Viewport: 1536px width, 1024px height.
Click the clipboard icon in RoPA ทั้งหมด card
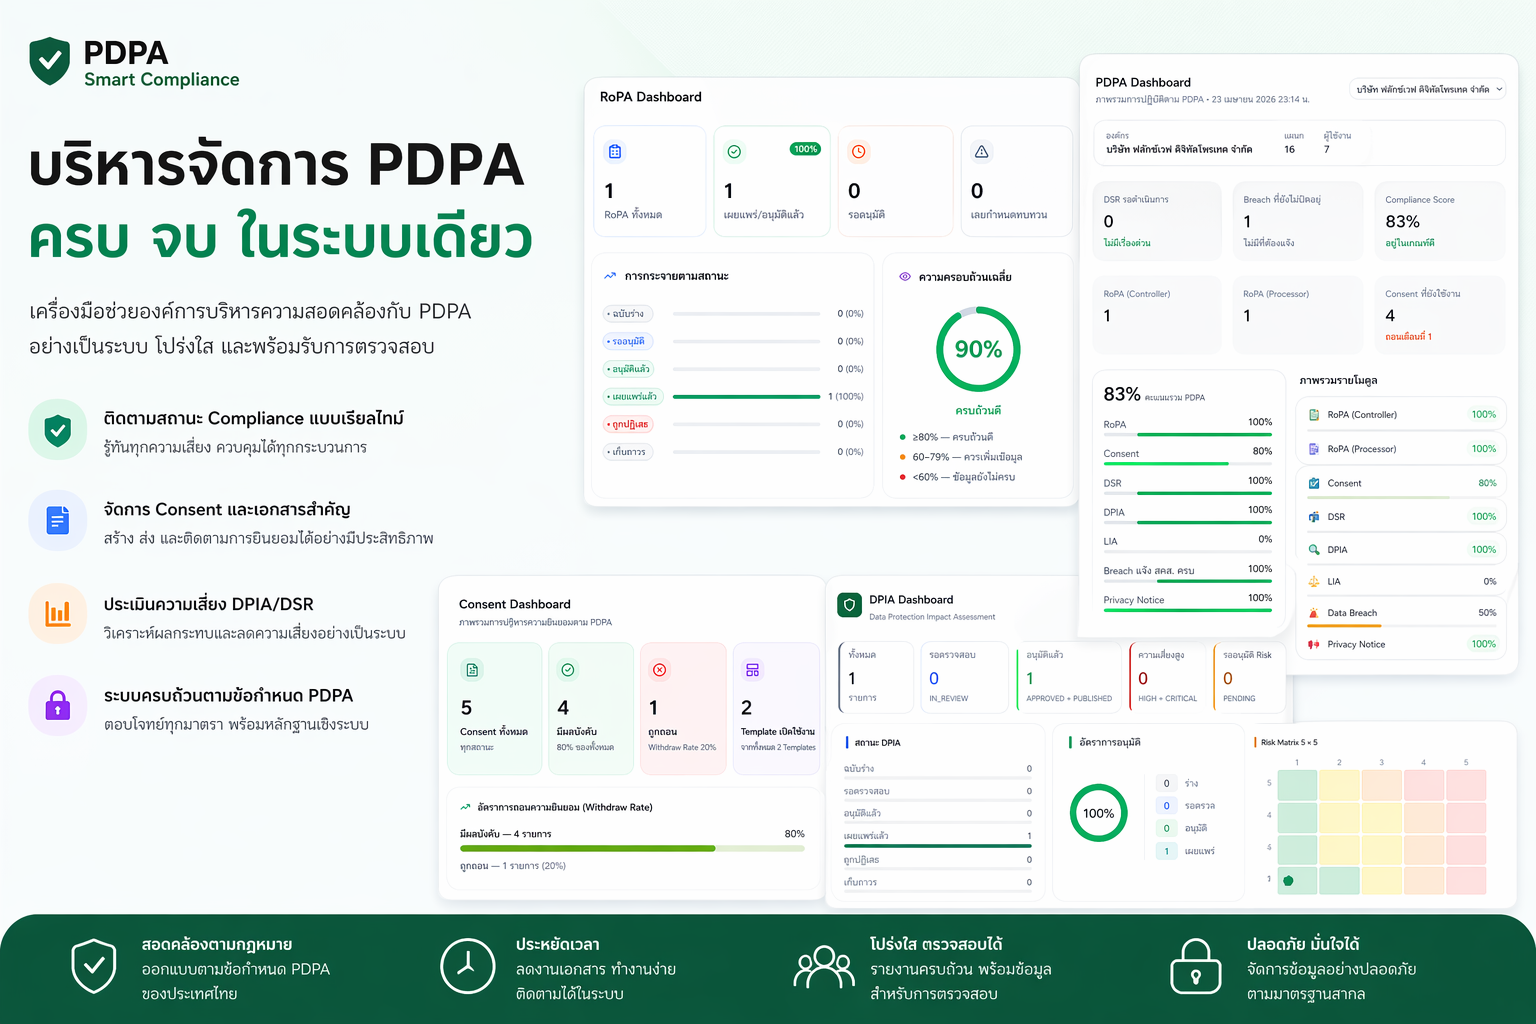pyautogui.click(x=615, y=152)
